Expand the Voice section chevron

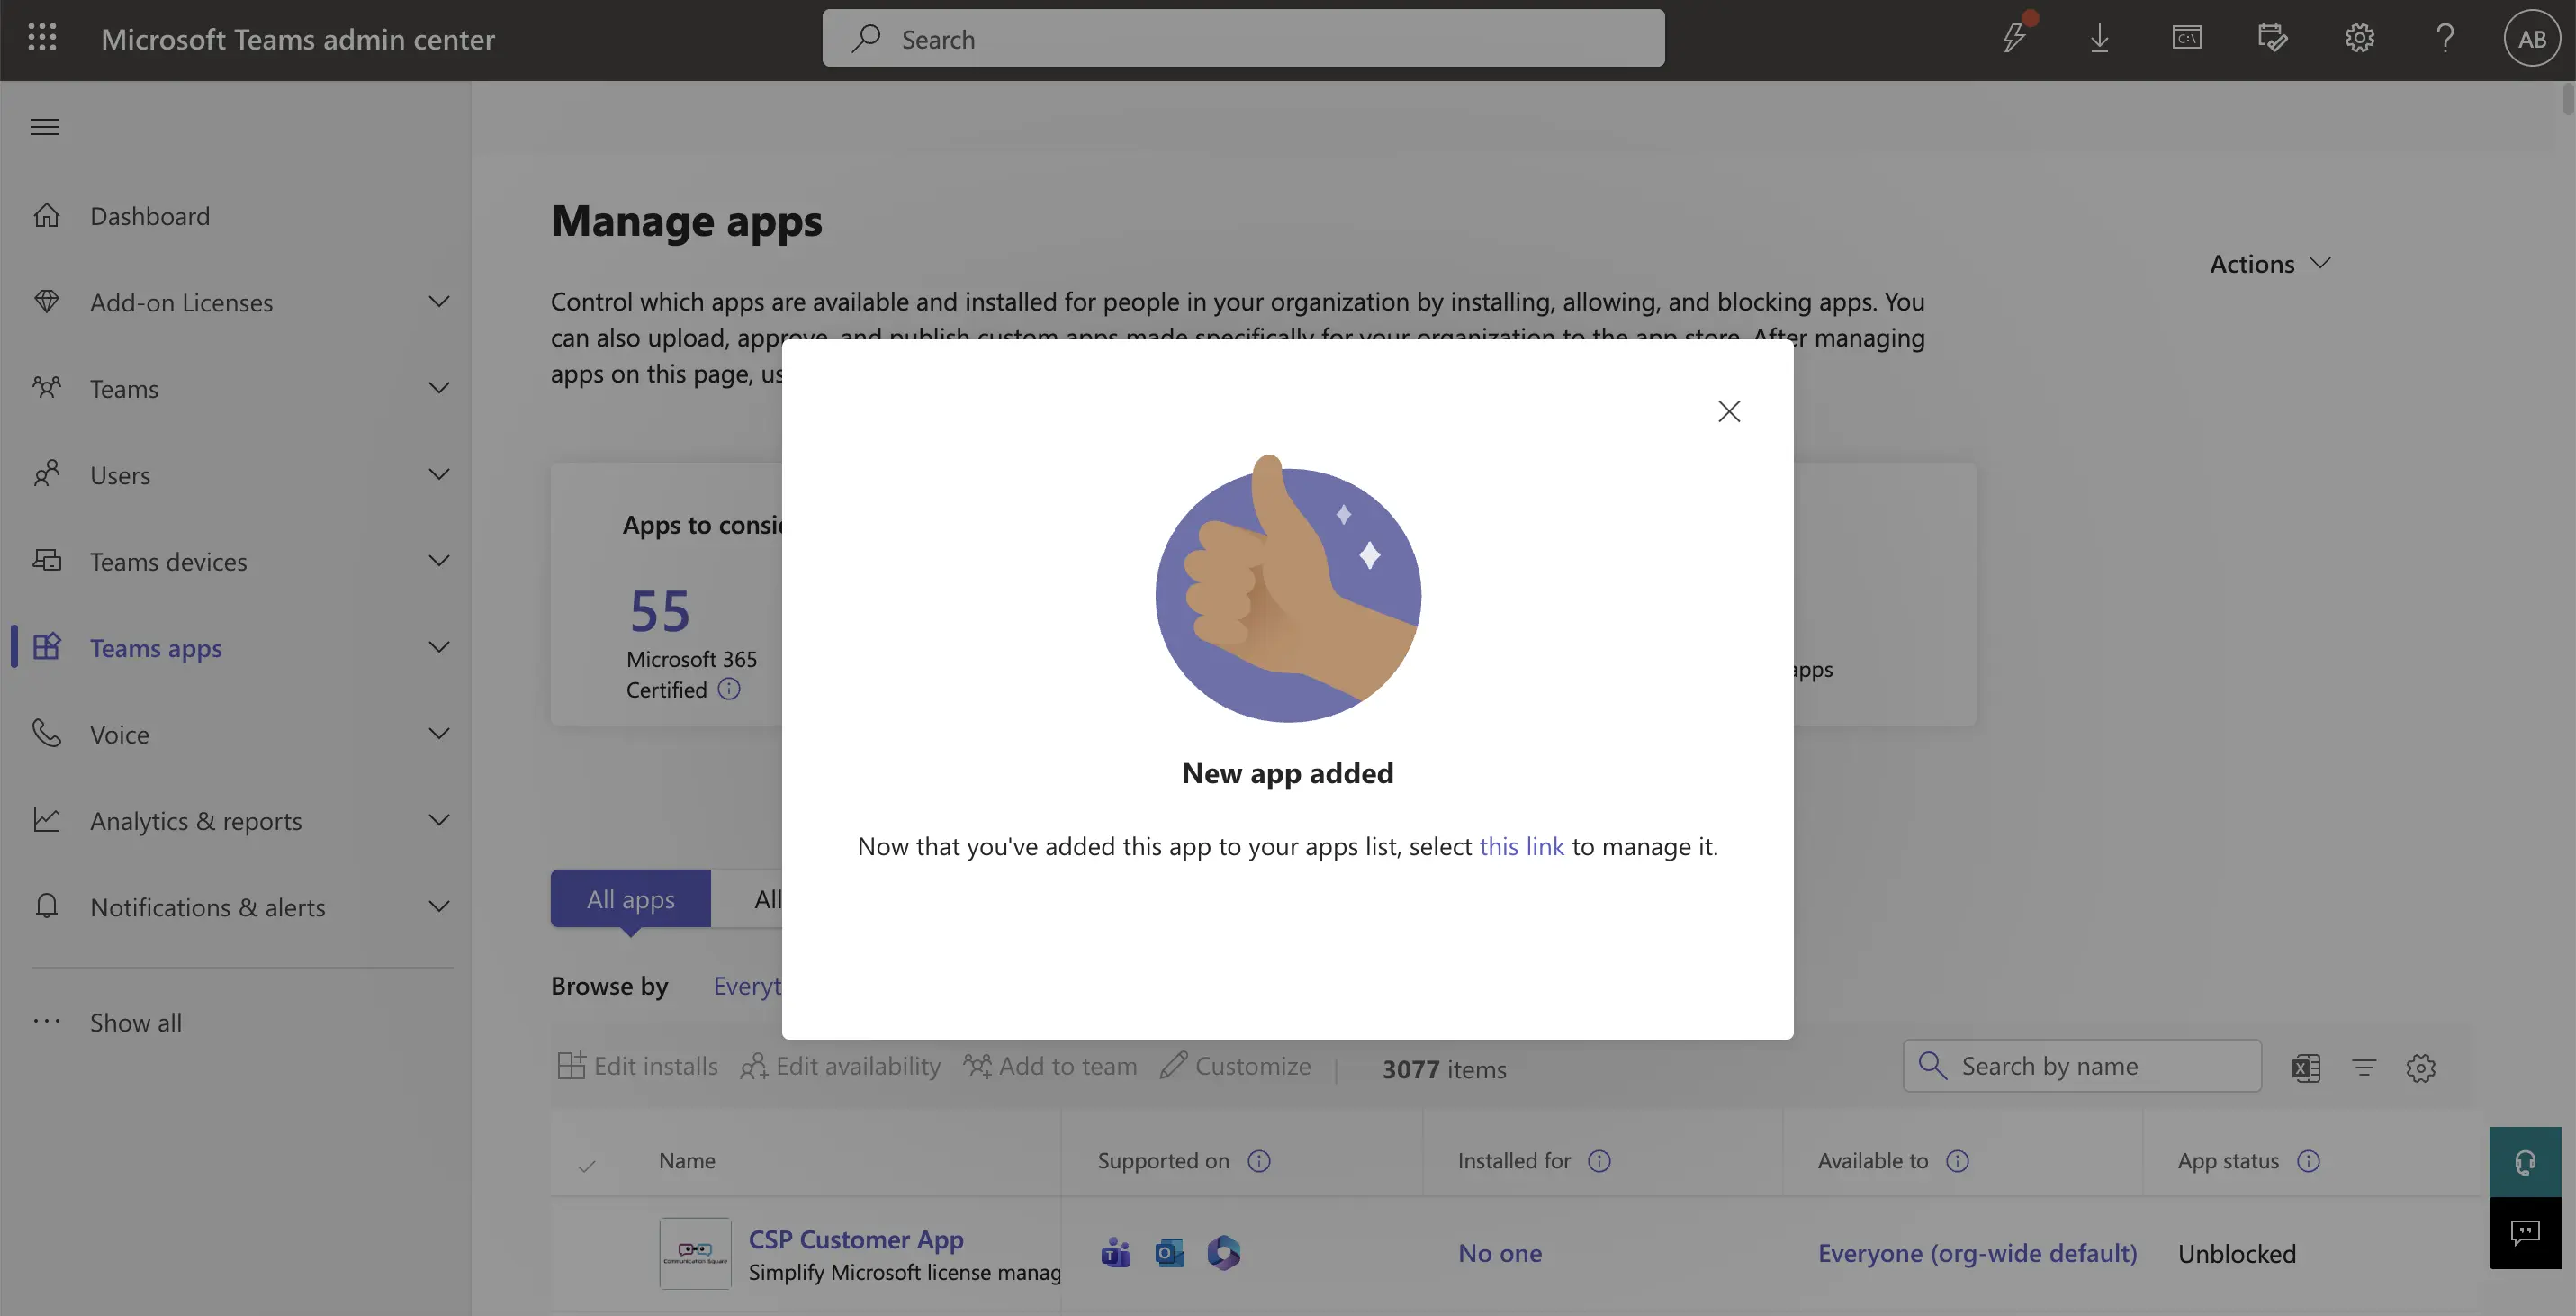[x=439, y=733]
